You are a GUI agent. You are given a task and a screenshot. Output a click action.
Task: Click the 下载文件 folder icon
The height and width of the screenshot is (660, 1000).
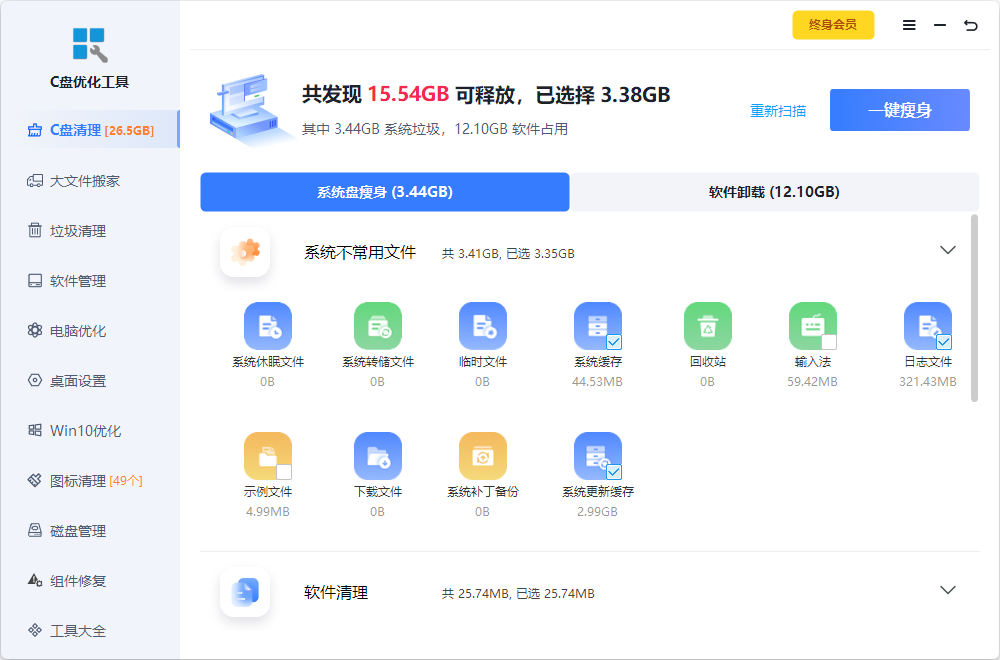point(378,456)
